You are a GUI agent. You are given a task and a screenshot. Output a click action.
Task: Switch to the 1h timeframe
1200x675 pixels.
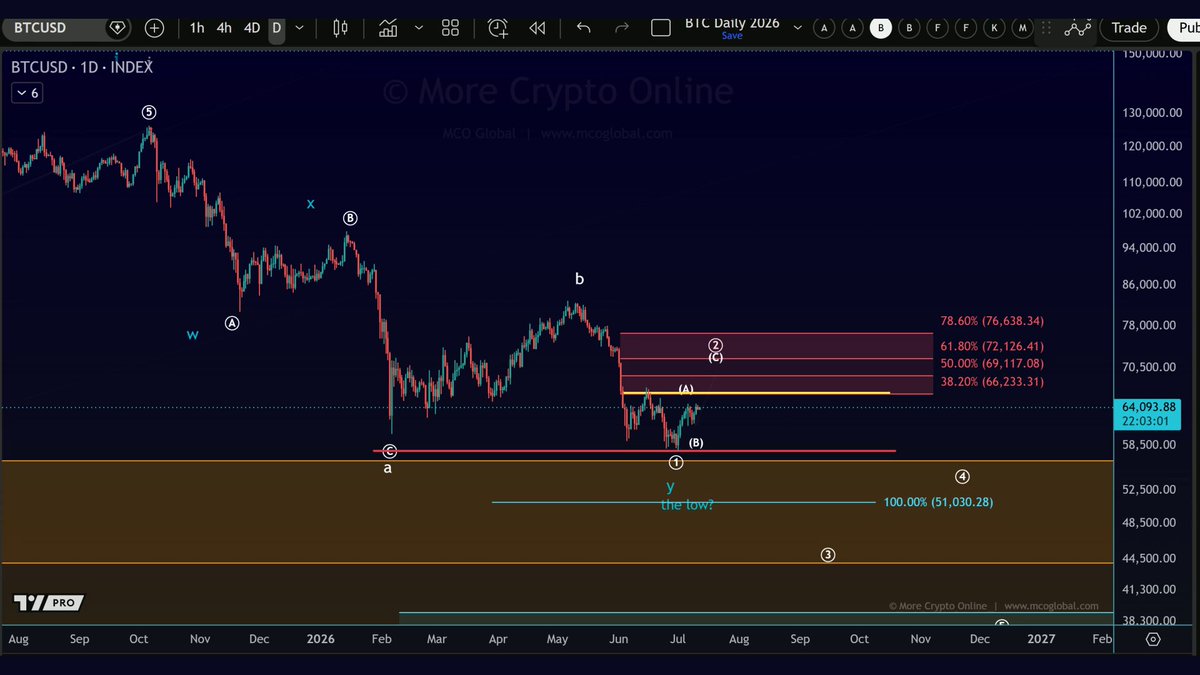[x=197, y=28]
